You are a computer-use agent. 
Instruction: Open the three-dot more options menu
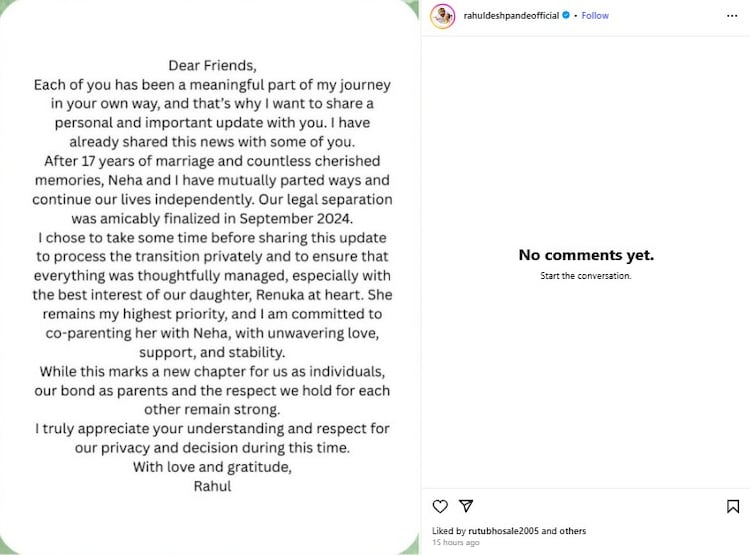[x=732, y=16]
